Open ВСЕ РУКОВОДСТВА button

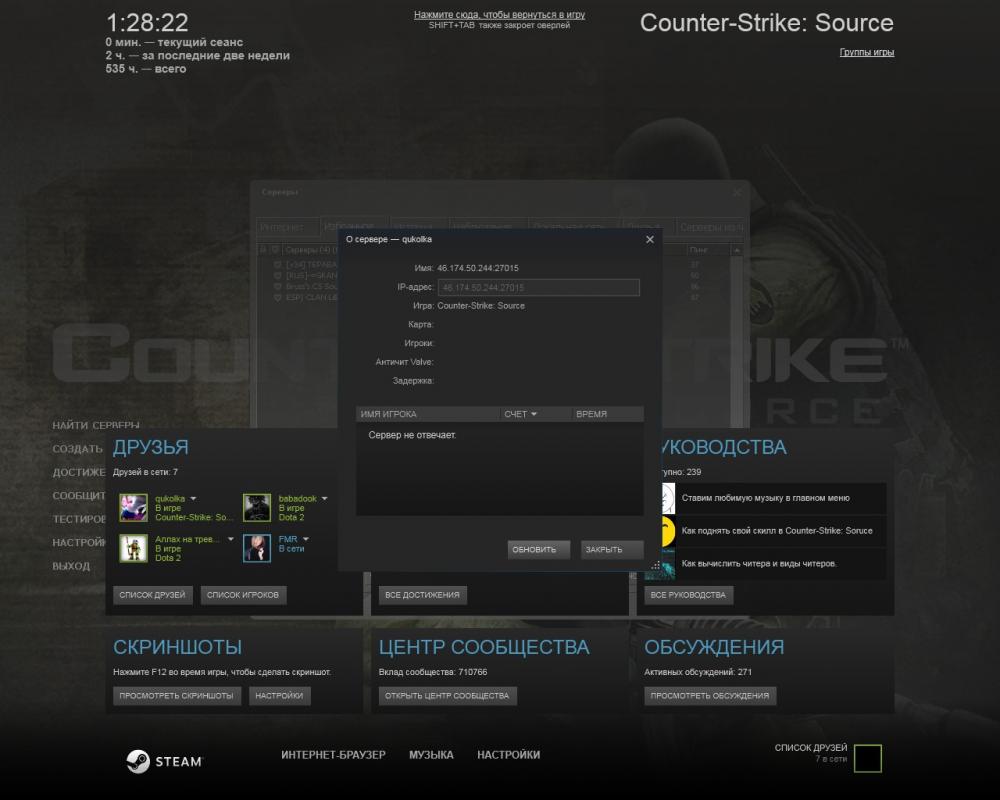(688, 595)
